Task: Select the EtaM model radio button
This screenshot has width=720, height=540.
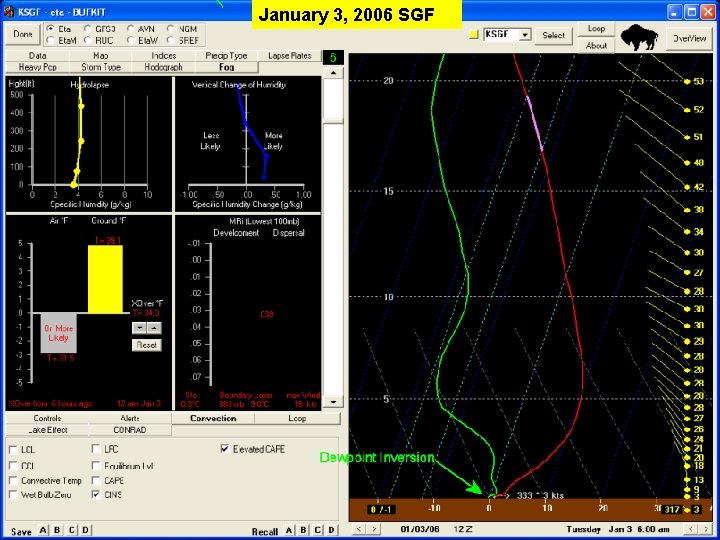Action: point(51,40)
